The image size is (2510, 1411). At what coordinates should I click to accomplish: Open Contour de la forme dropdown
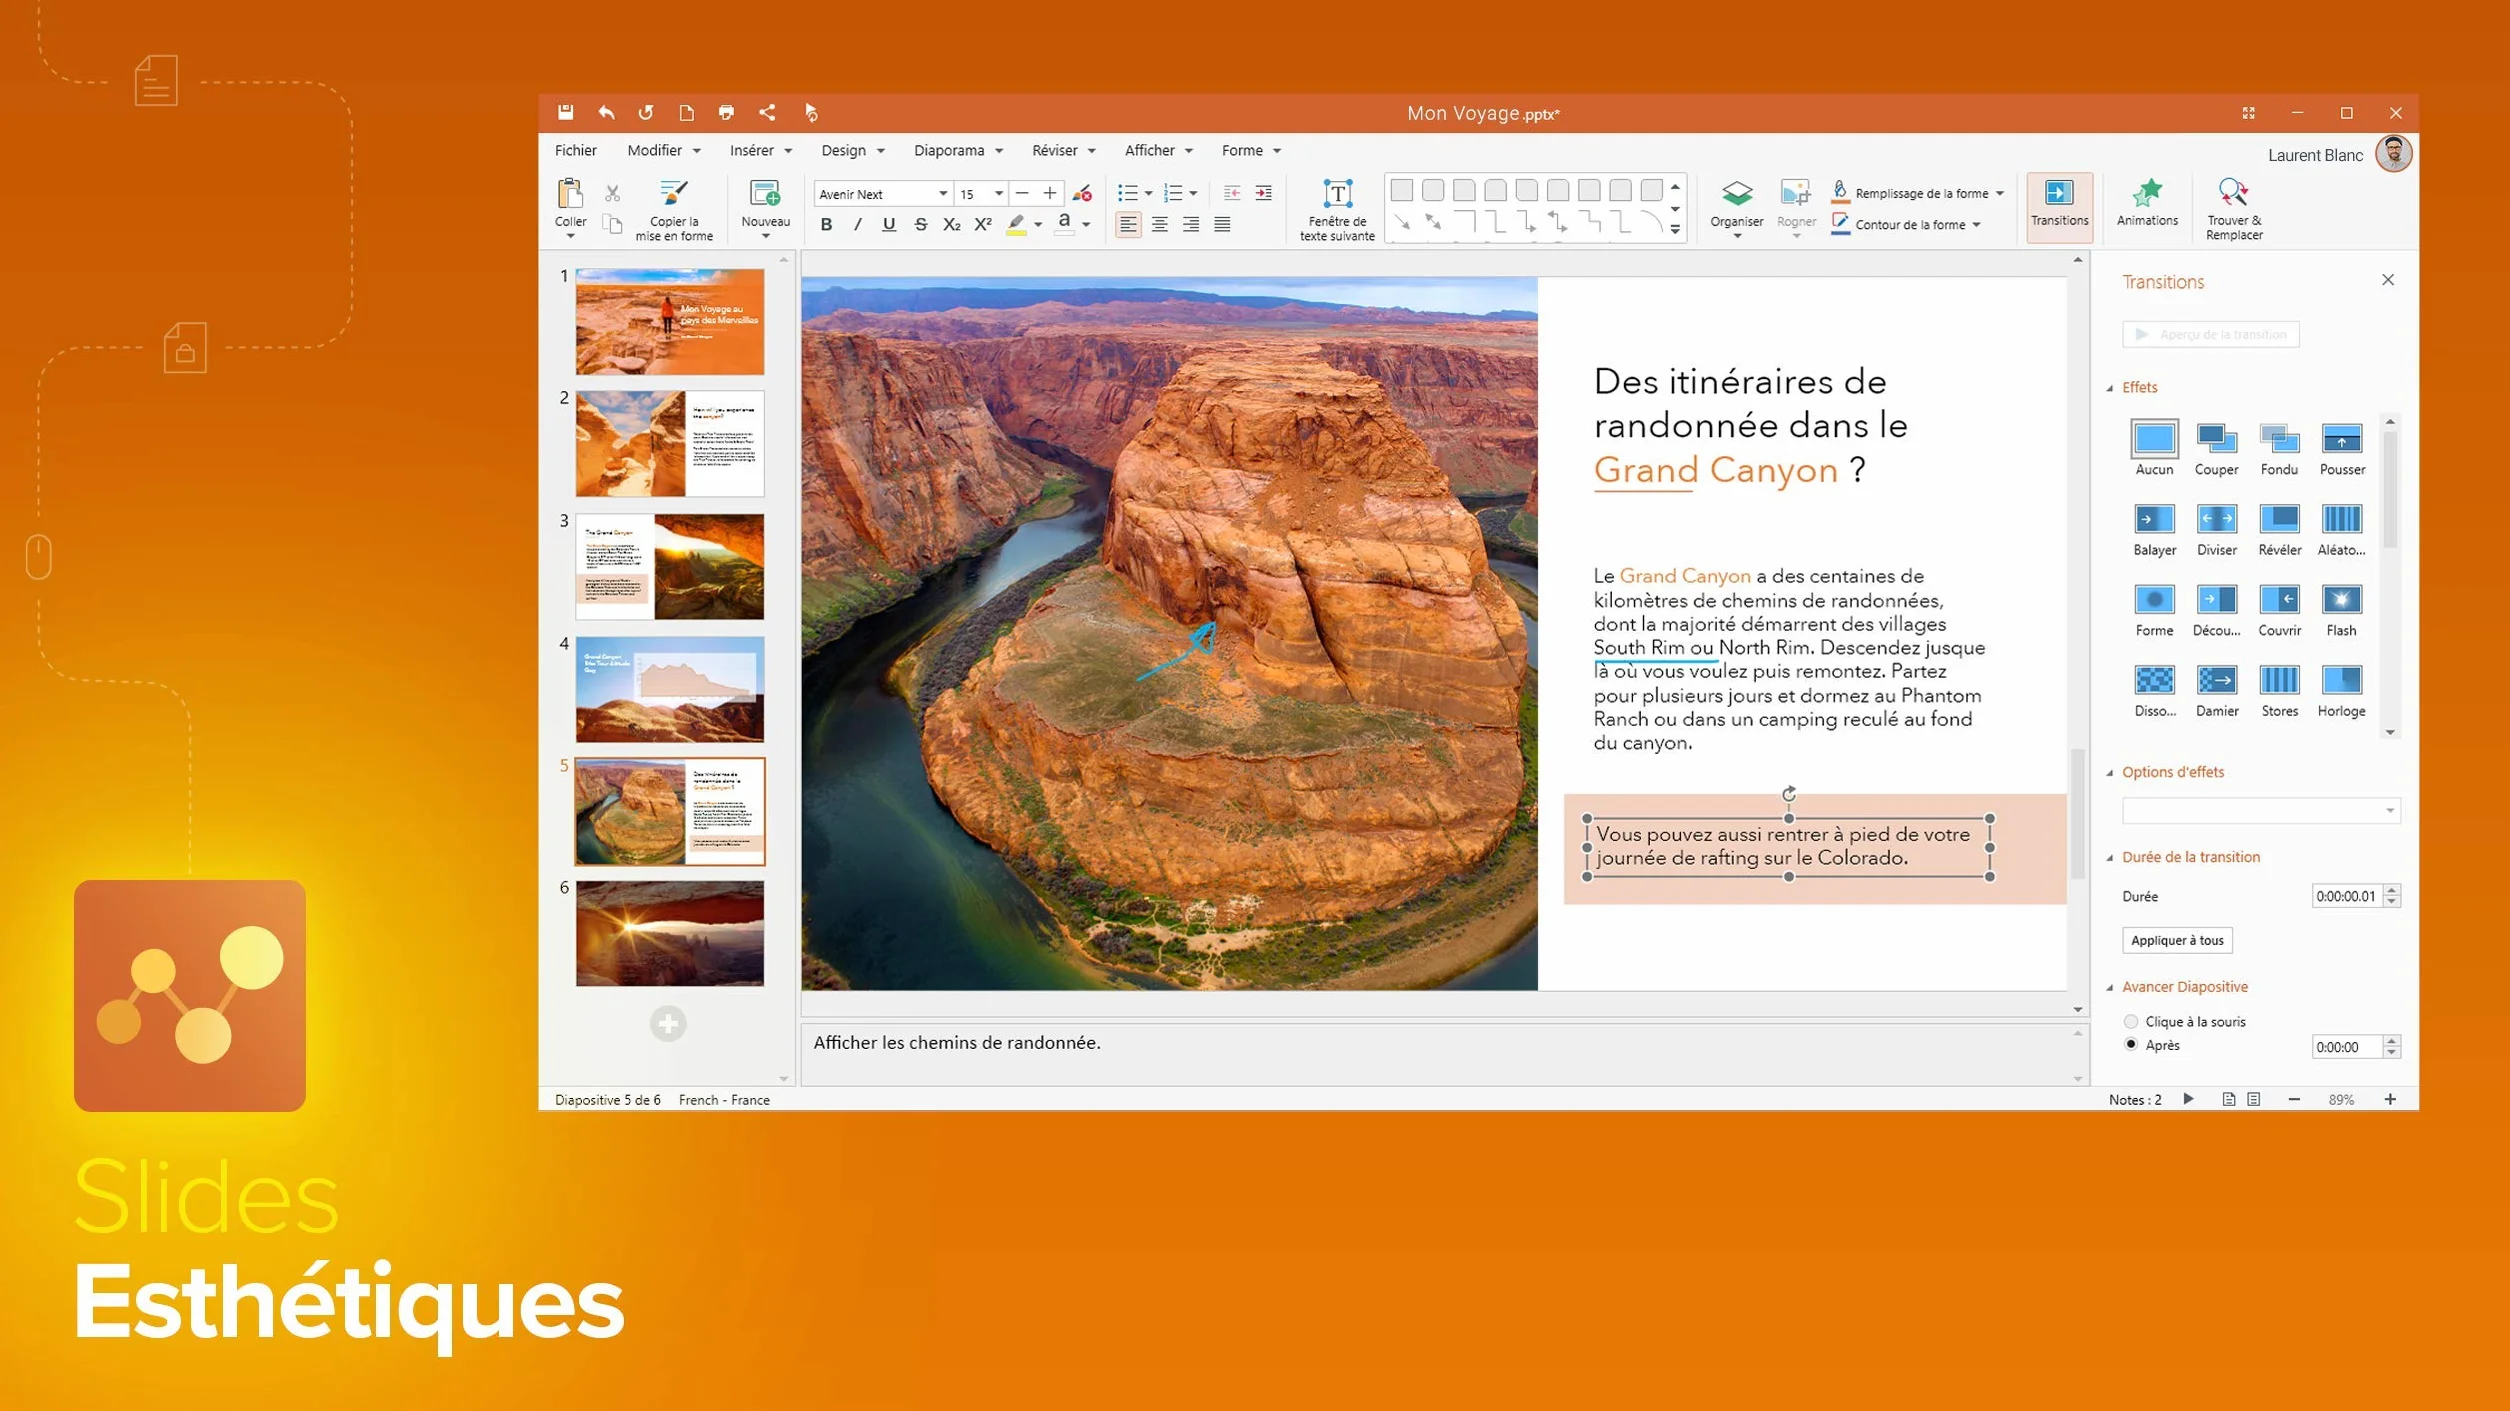[1976, 225]
